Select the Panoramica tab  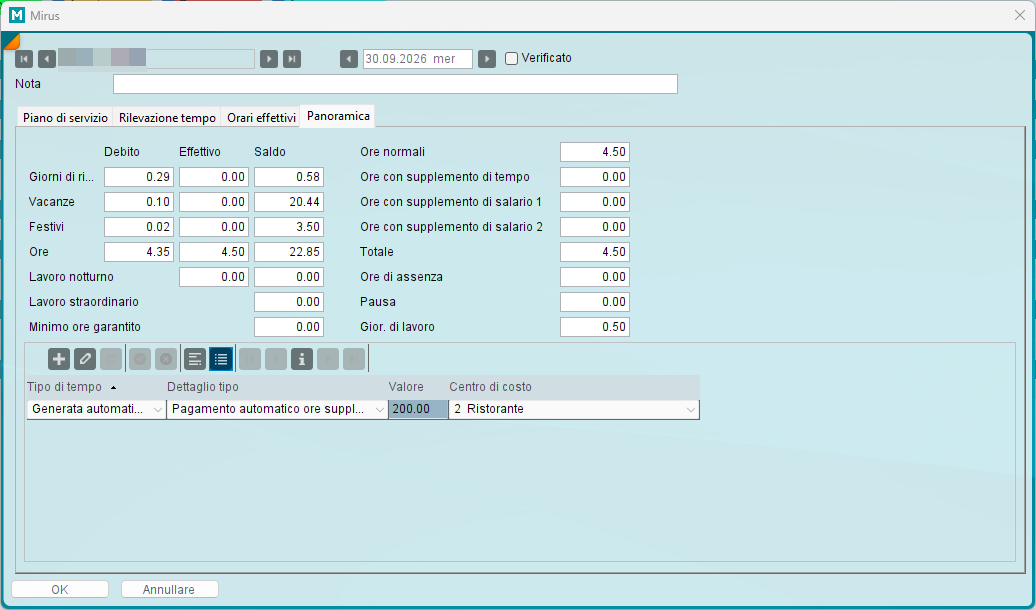(x=338, y=116)
